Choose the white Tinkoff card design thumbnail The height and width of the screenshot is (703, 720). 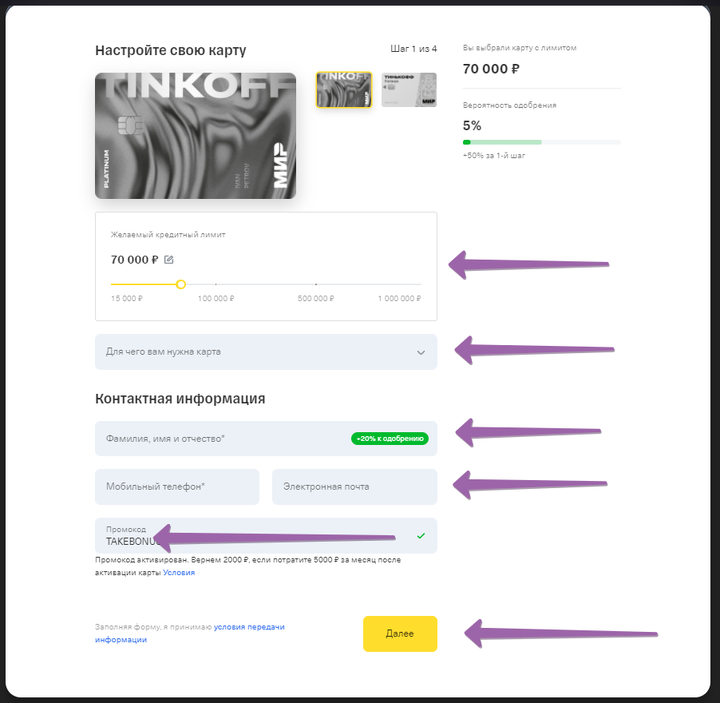409,90
